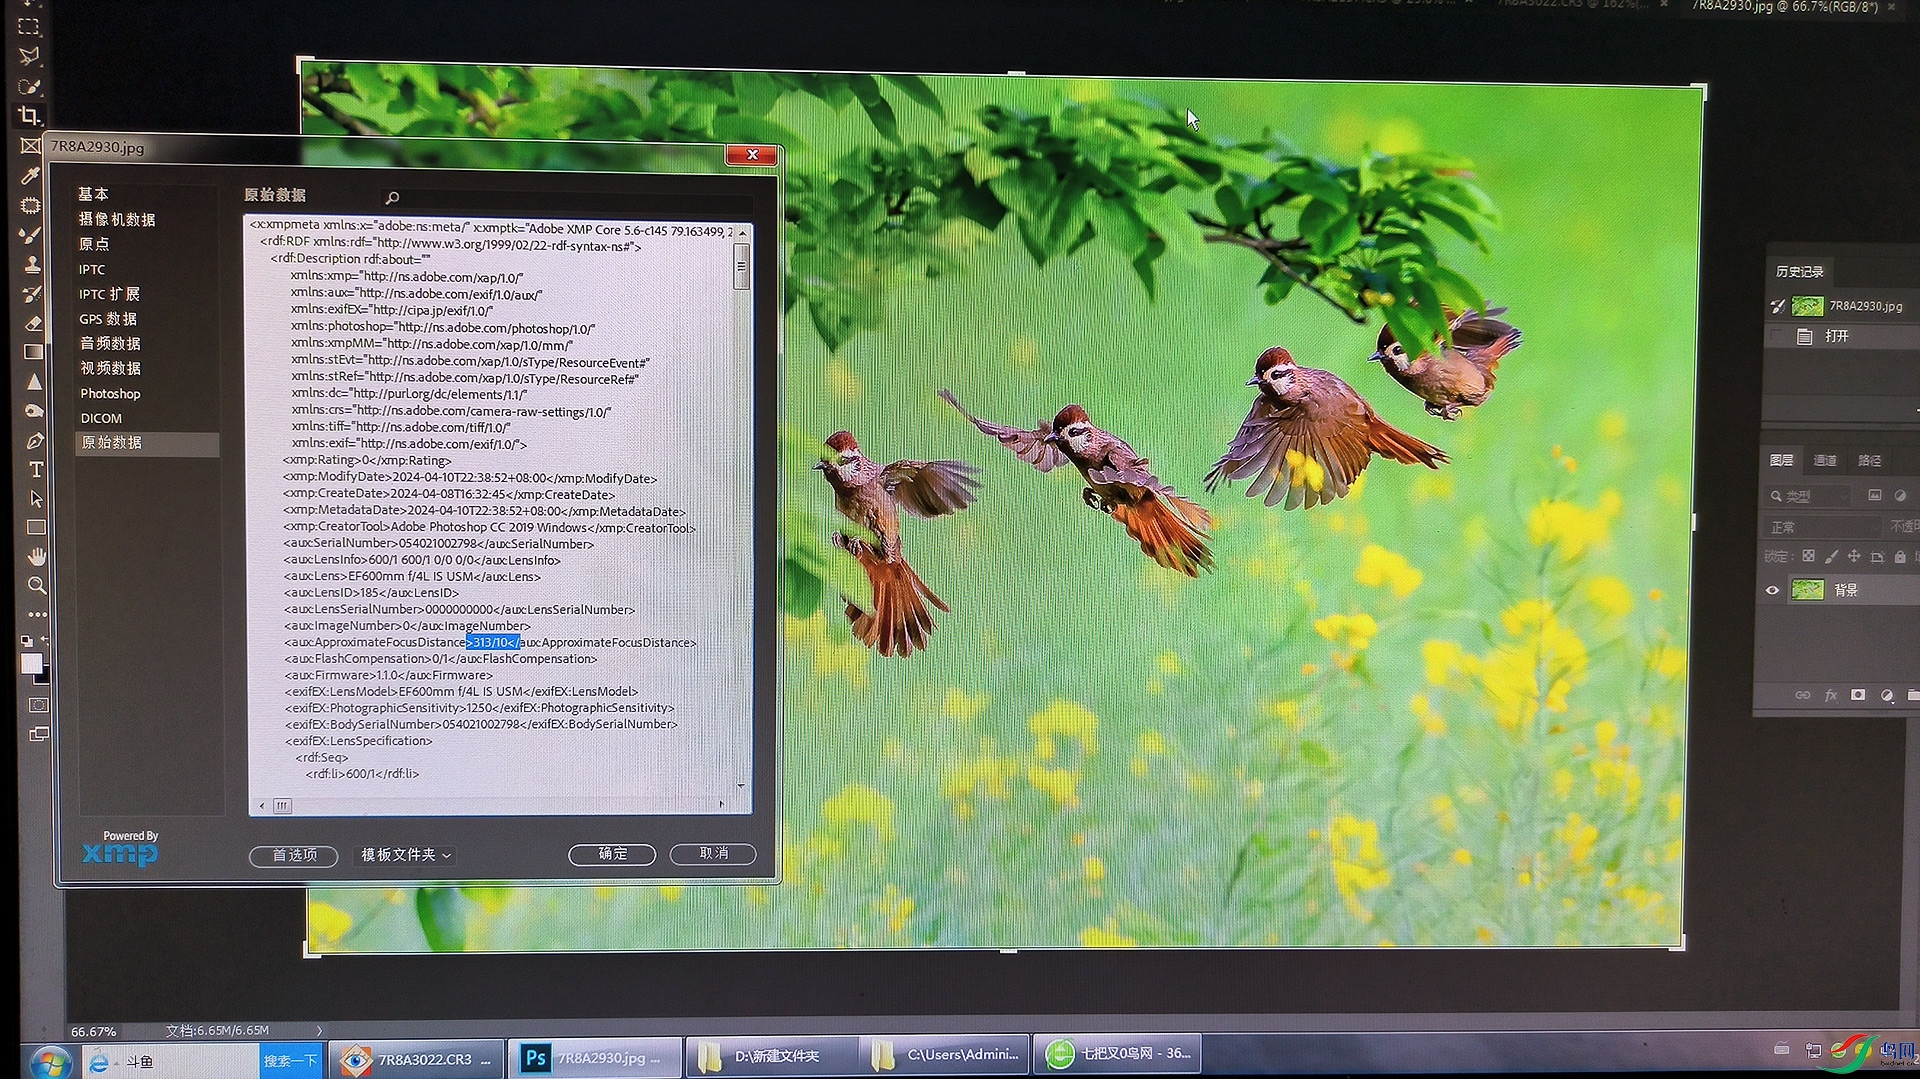Screen dimensions: 1920x1079
Task: Open the layer blend mode 正常 dropdown
Action: pos(1823,527)
